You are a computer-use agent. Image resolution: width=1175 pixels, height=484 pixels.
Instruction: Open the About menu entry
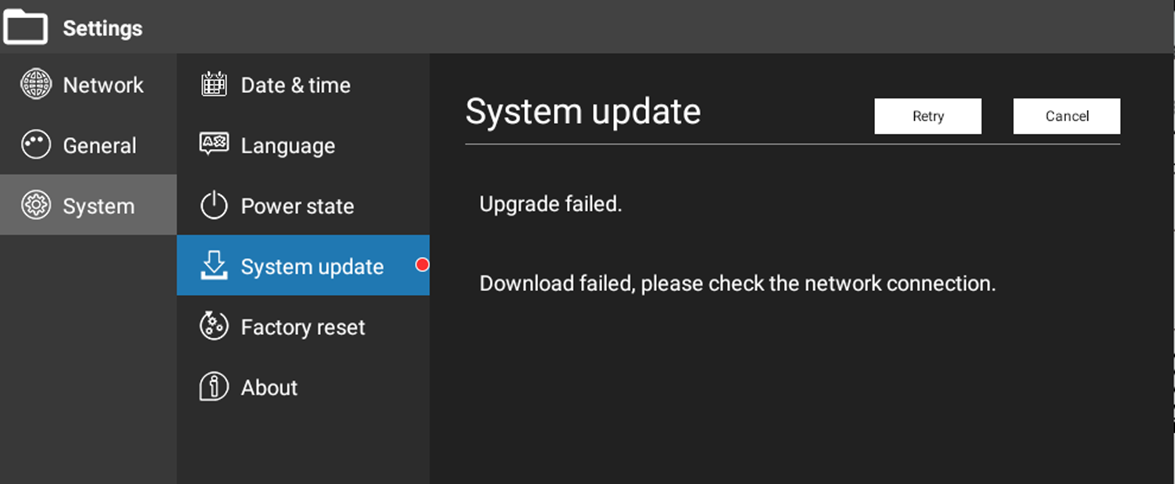(x=269, y=388)
